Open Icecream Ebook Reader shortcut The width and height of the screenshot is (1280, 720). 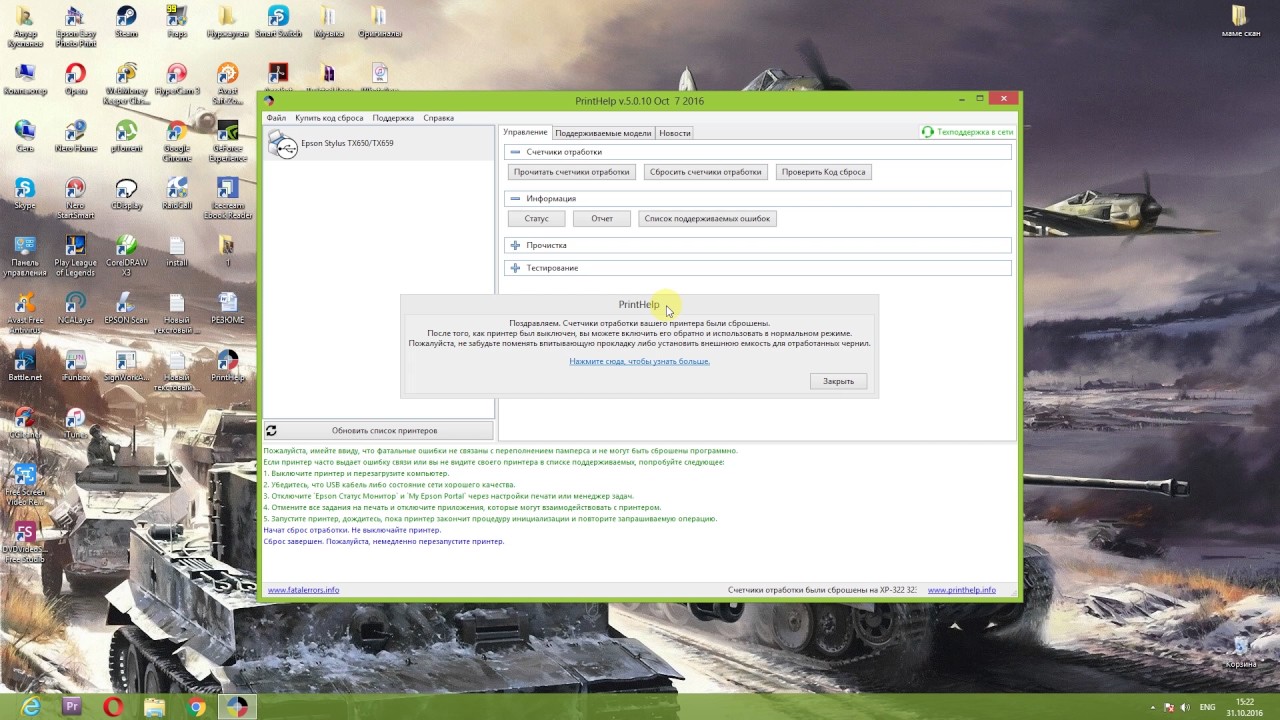228,198
